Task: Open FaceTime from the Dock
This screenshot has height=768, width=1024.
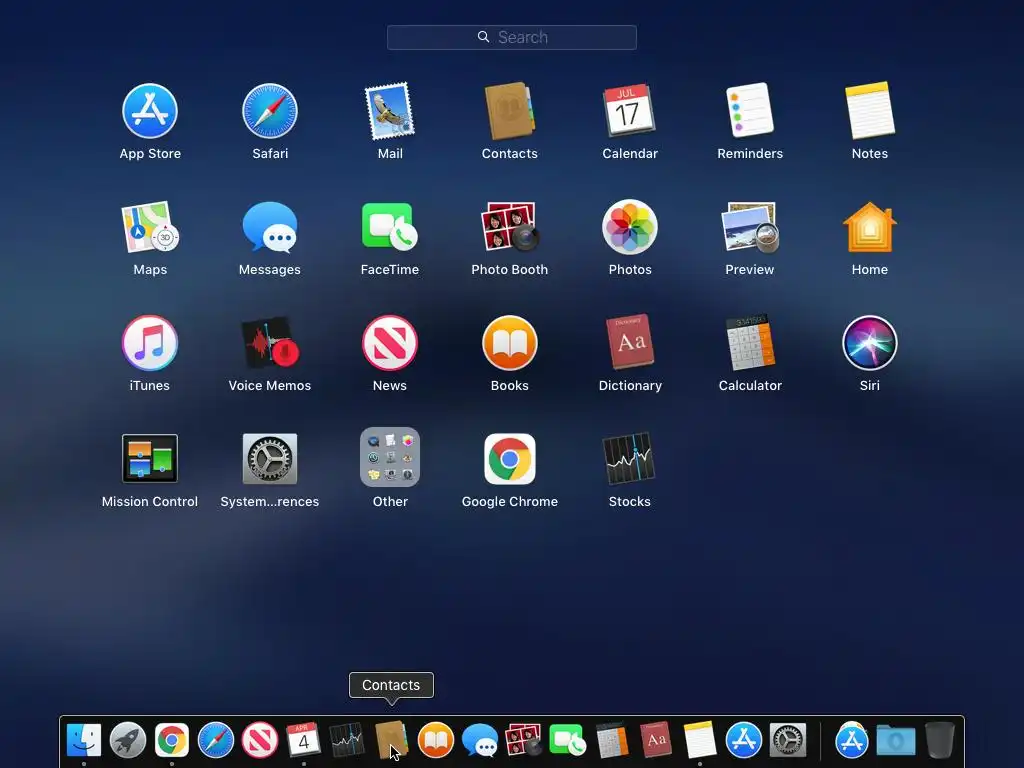Action: tap(568, 740)
